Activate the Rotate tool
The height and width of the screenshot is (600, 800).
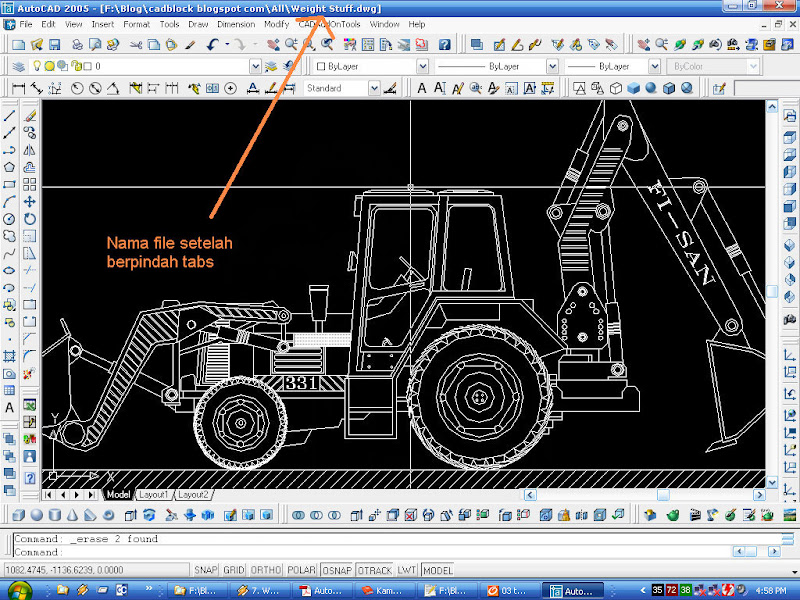(x=30, y=219)
